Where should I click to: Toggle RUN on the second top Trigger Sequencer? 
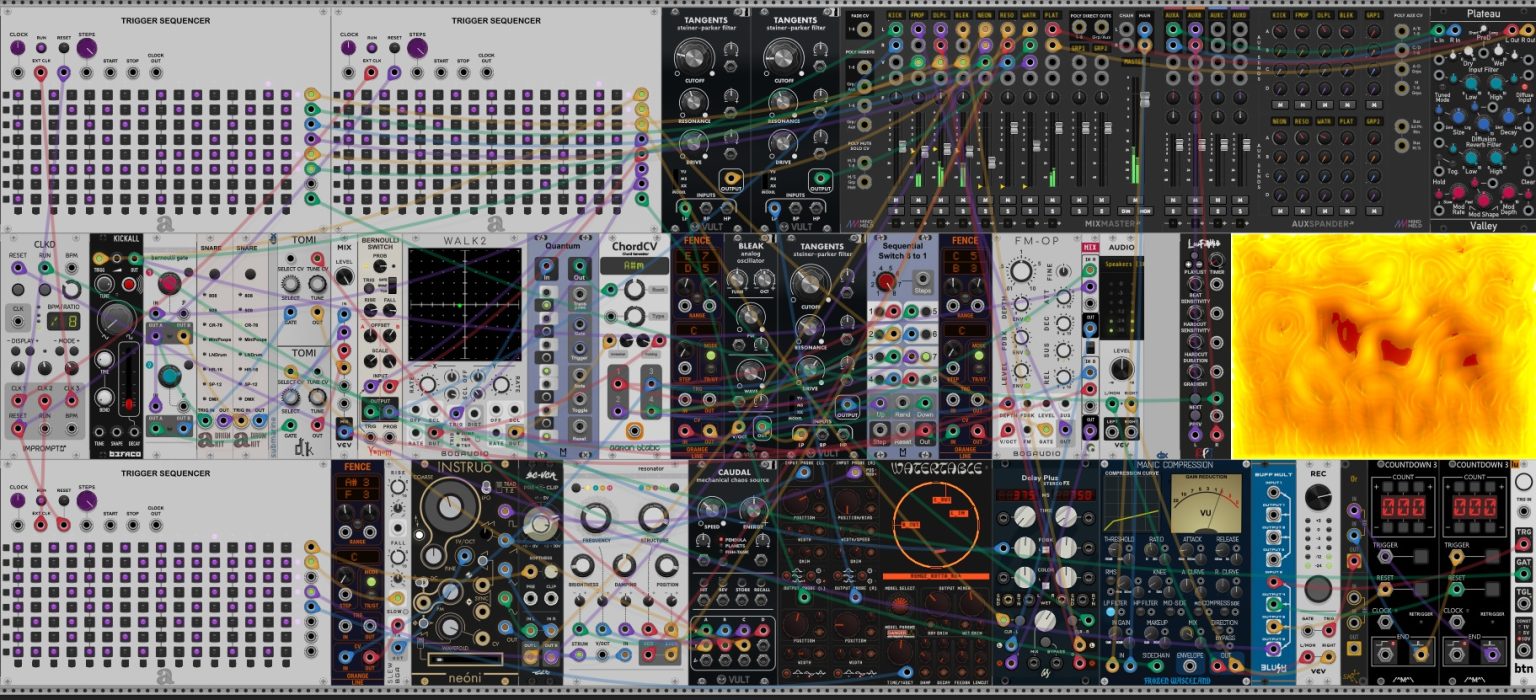point(371,47)
